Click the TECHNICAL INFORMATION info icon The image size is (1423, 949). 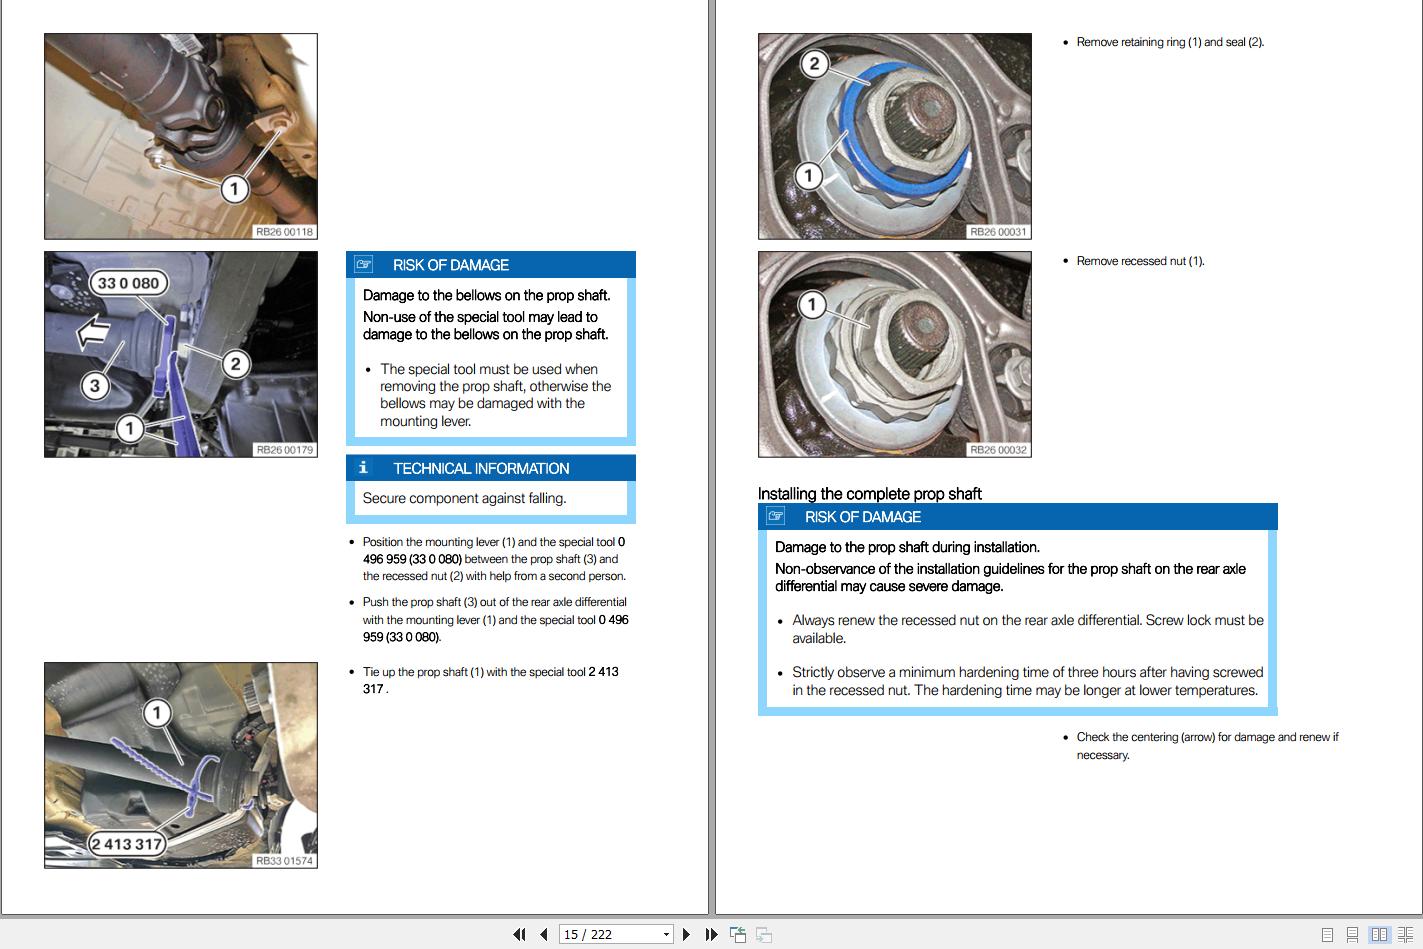(x=364, y=468)
